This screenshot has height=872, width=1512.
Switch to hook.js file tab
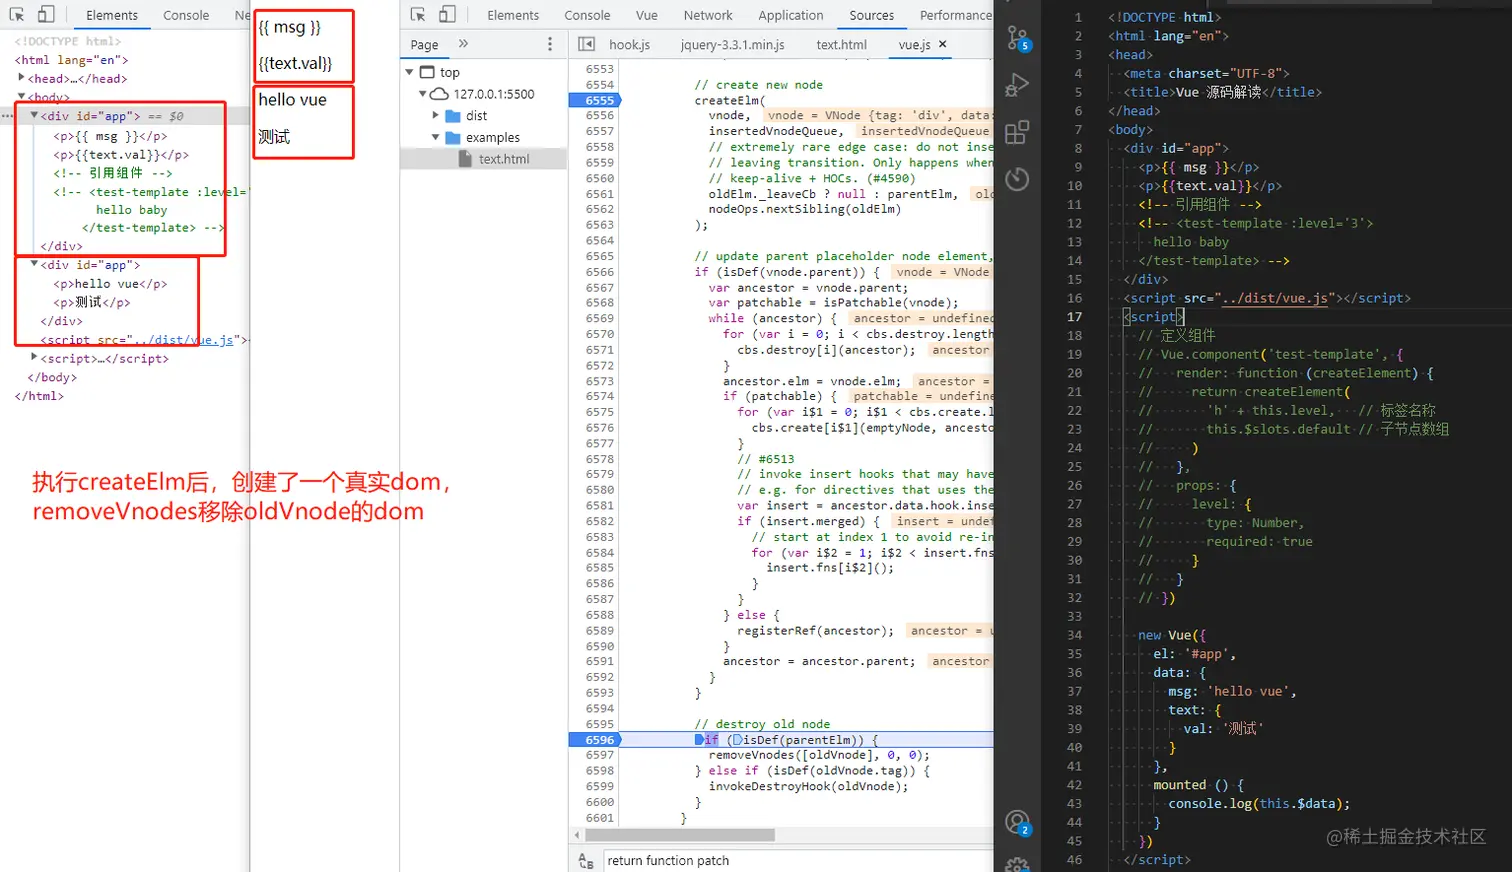coord(629,44)
